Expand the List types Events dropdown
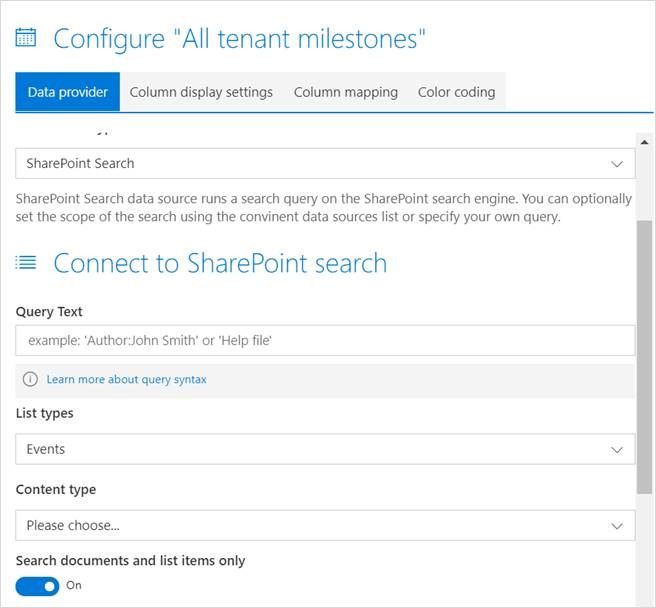This screenshot has width=656, height=608. pyautogui.click(x=325, y=449)
